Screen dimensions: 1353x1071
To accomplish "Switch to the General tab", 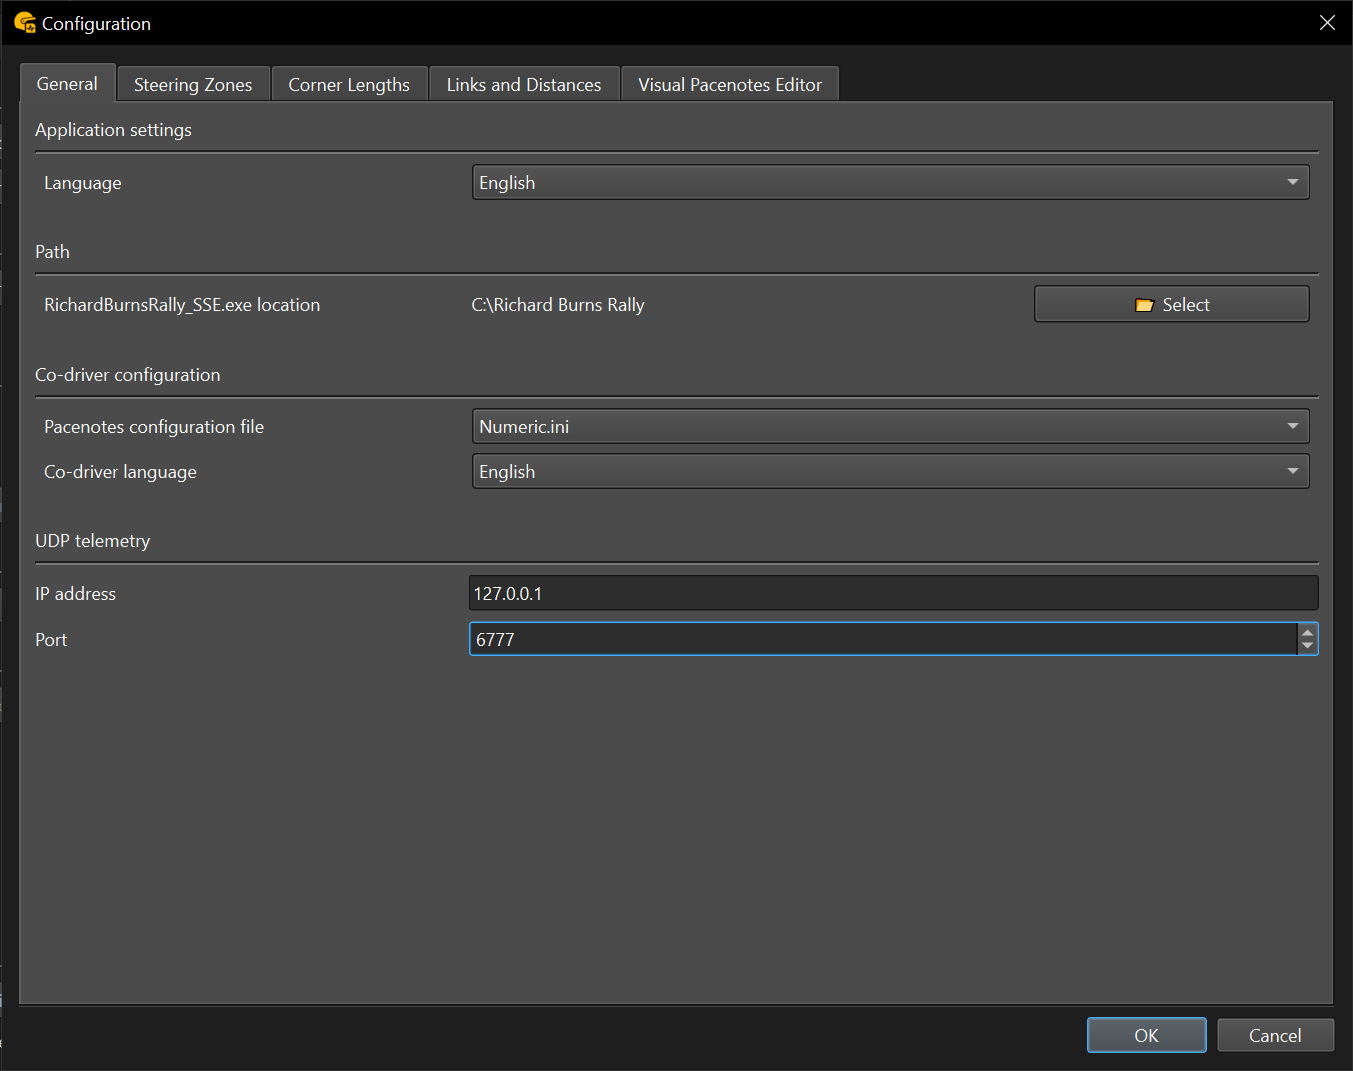I will [67, 84].
